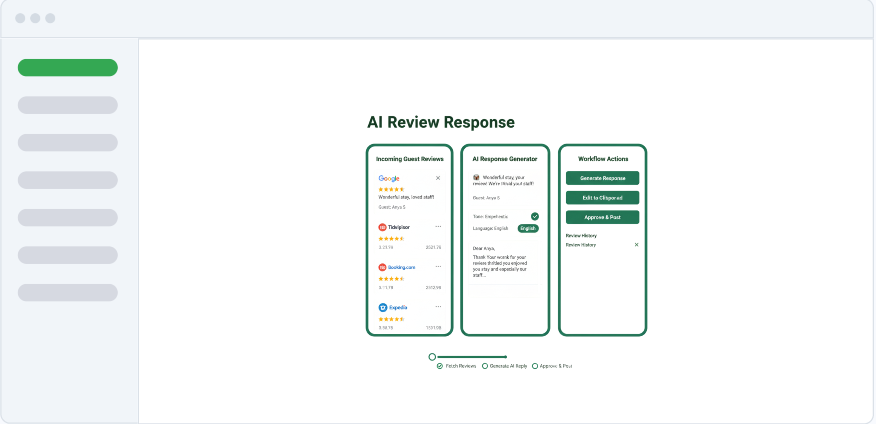The image size is (876, 424).
Task: Click the AI Review Response heading
Action: click(441, 122)
